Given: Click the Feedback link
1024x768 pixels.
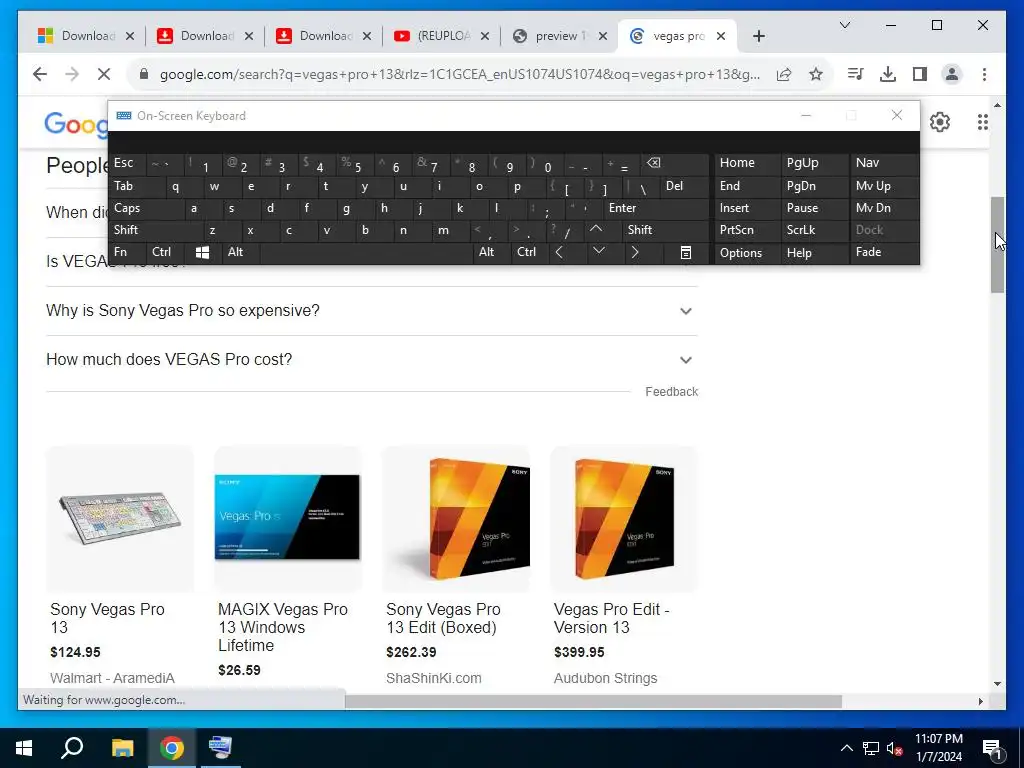Looking at the screenshot, I should [671, 392].
